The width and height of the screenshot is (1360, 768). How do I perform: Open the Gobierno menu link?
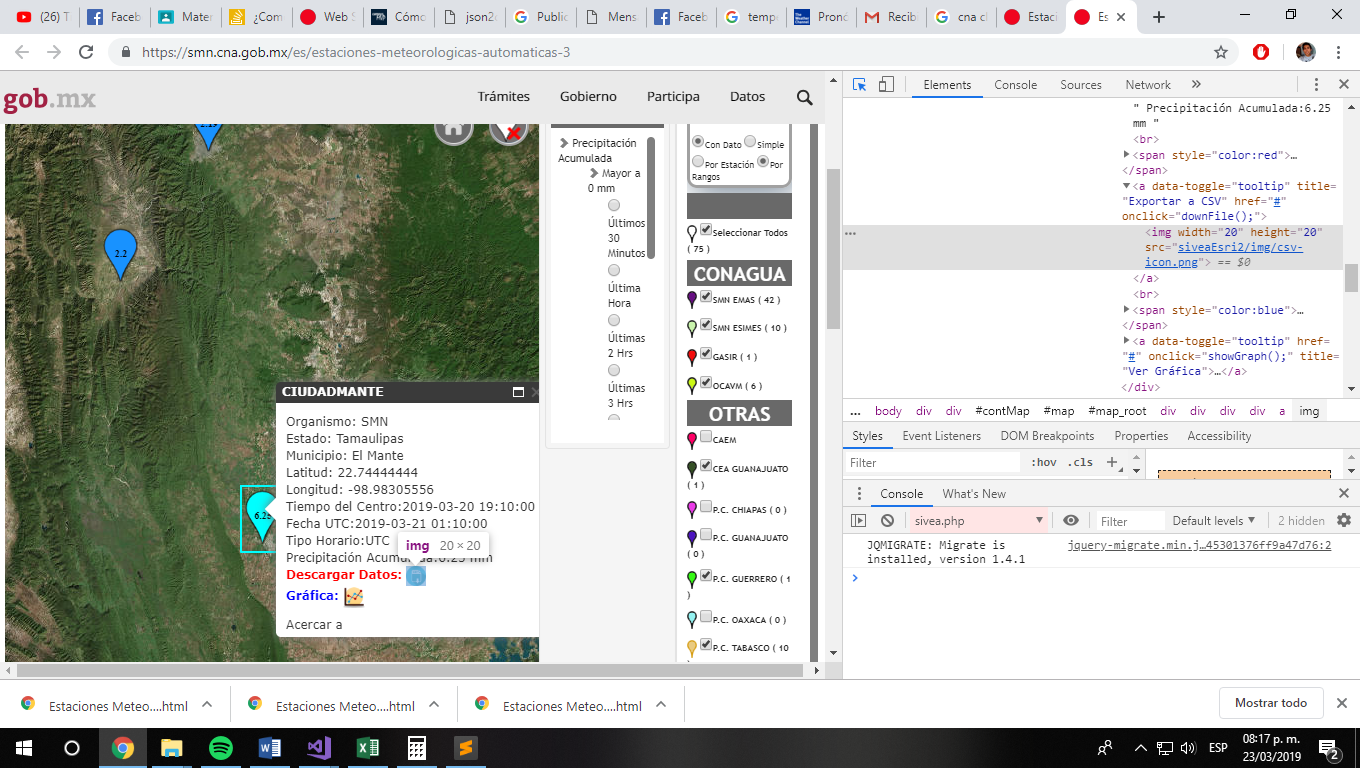click(588, 97)
